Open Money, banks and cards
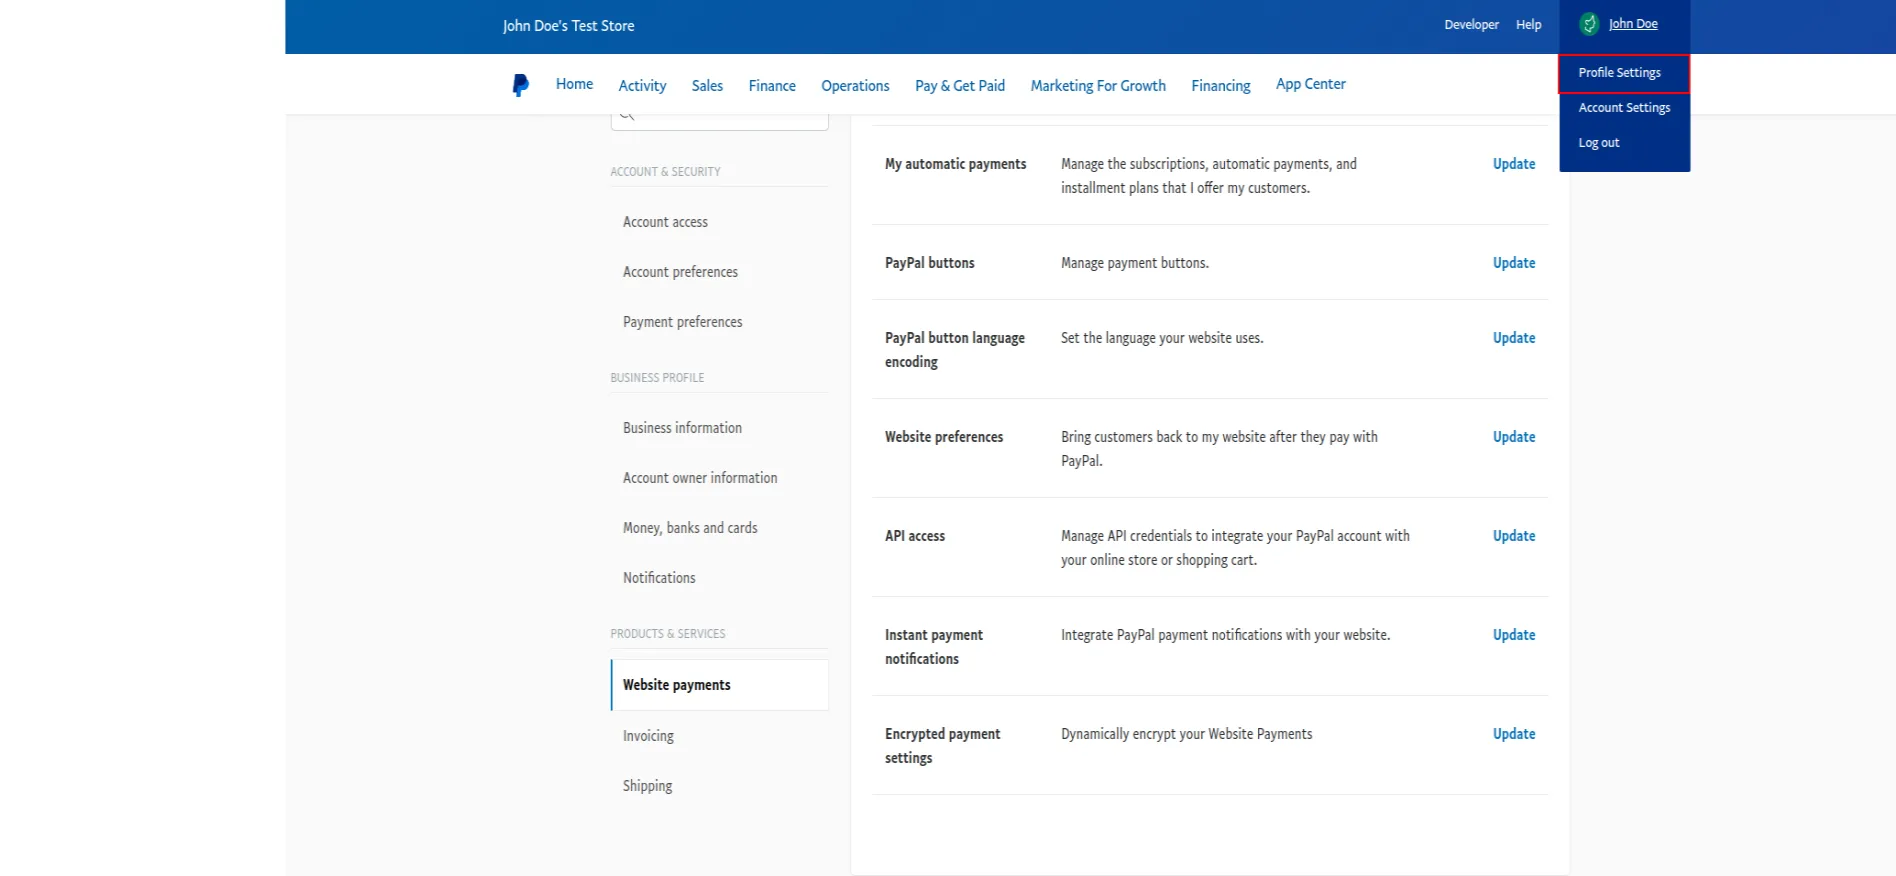This screenshot has height=876, width=1896. 690,528
